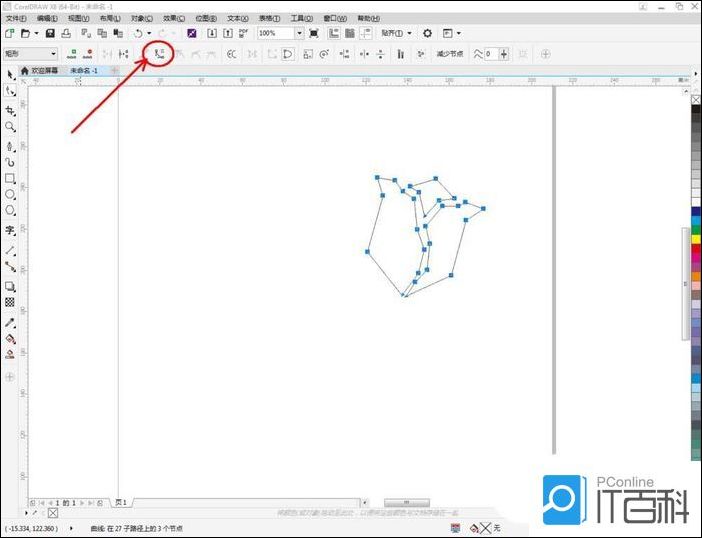Click the purple search content icon
702x538 pixels.
[192, 33]
